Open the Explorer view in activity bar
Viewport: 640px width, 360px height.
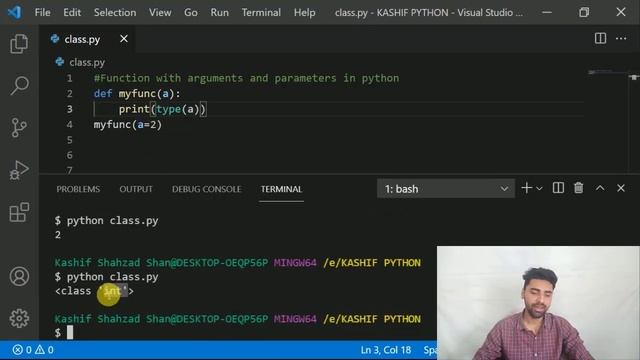pos(19,43)
